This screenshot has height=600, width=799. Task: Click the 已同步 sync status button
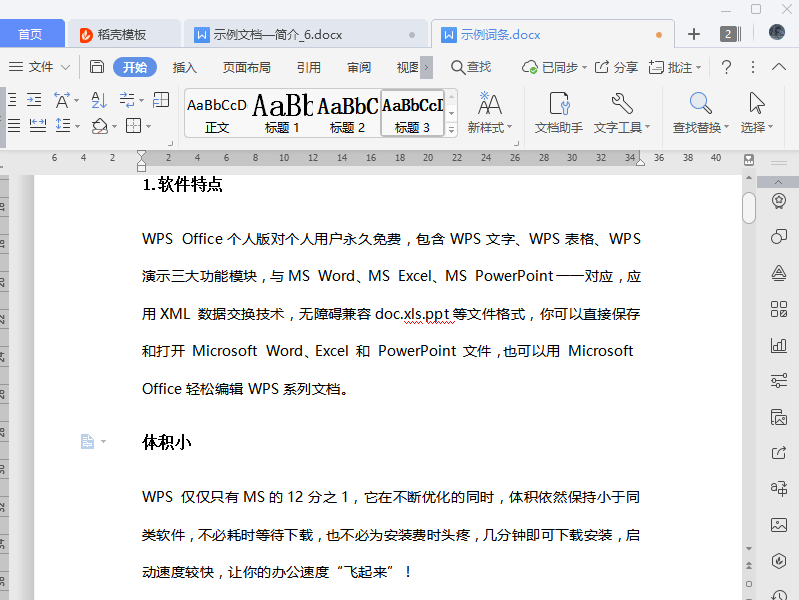[551, 67]
